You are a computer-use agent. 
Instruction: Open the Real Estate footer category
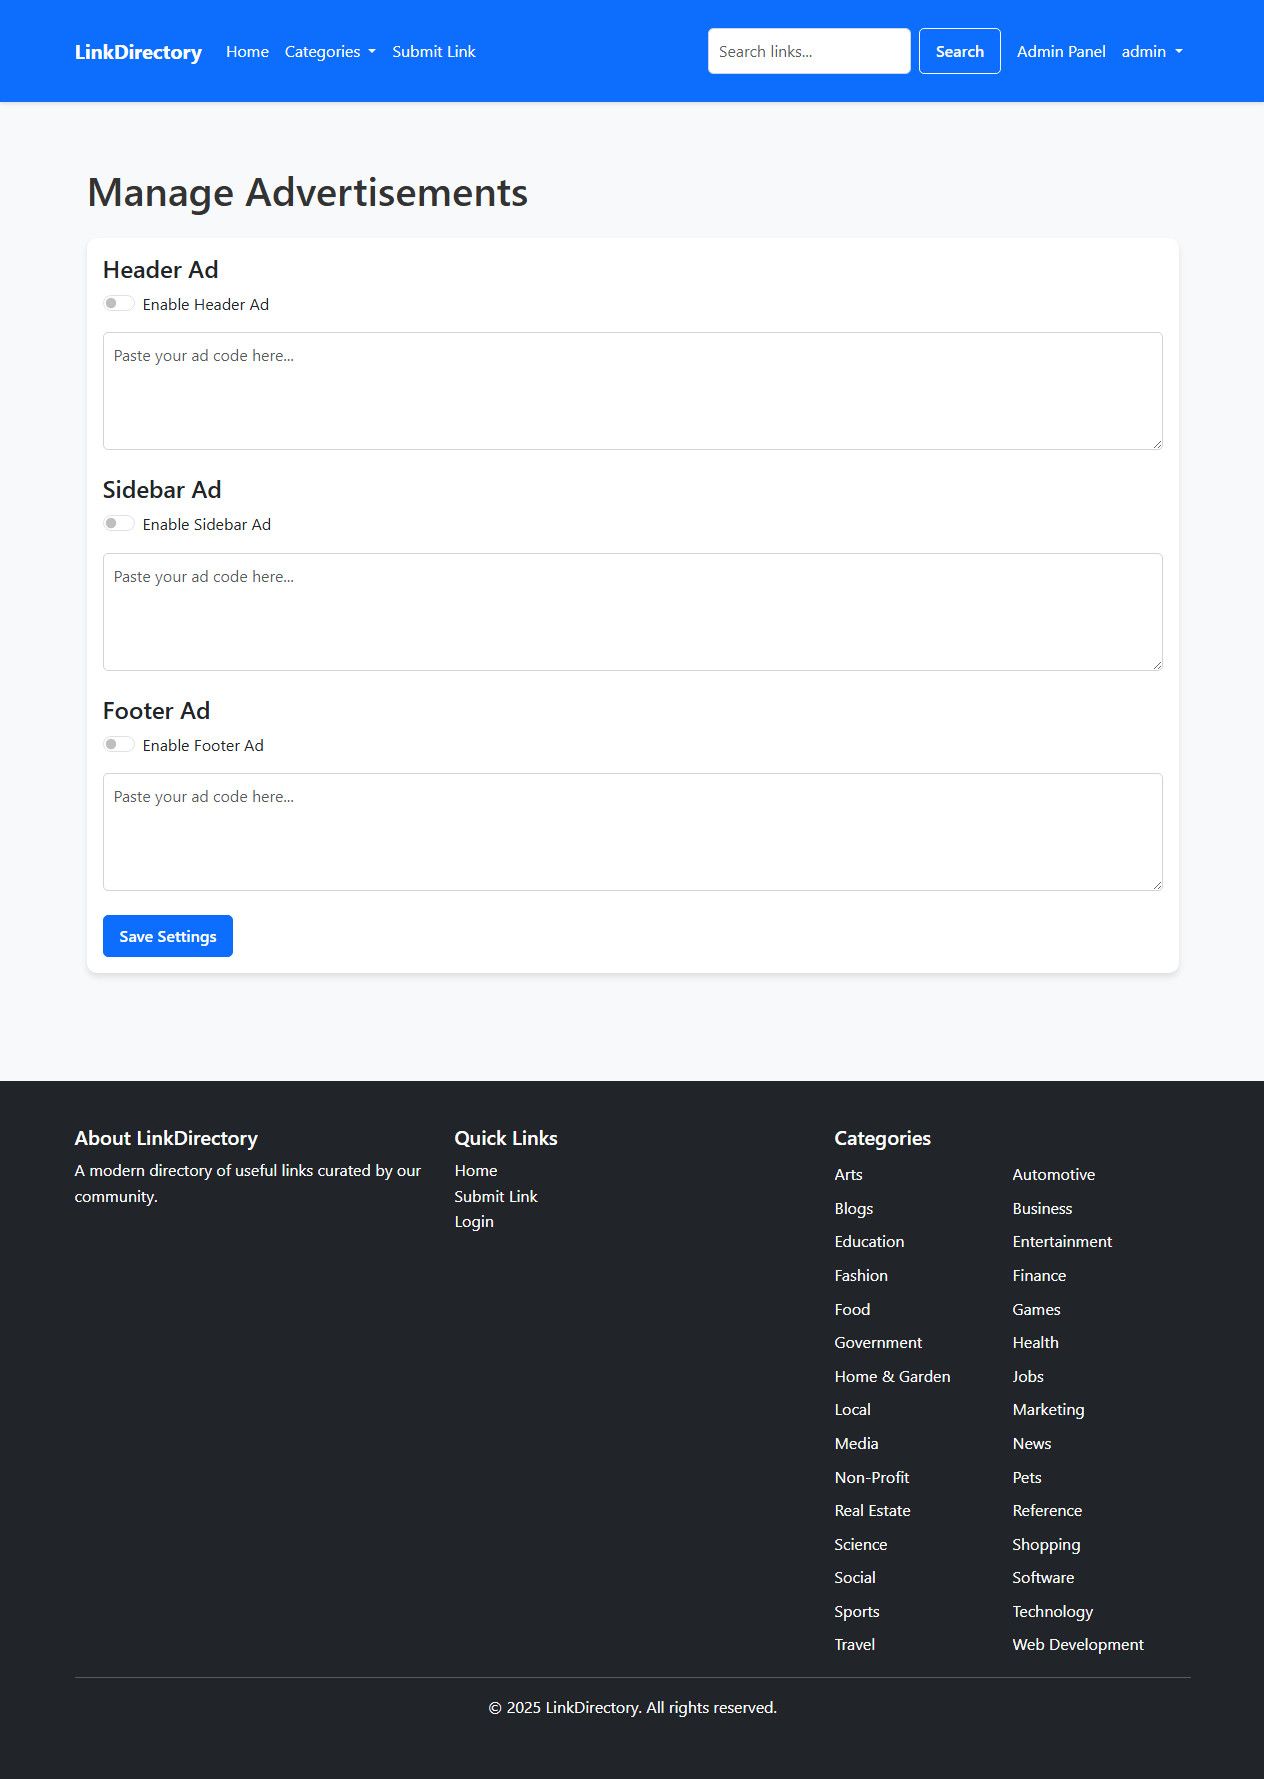pos(872,1511)
